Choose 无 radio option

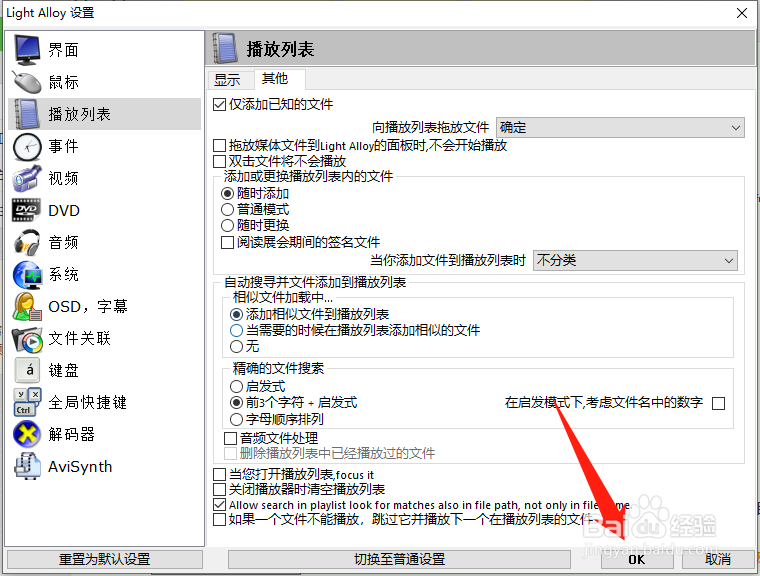click(x=236, y=347)
